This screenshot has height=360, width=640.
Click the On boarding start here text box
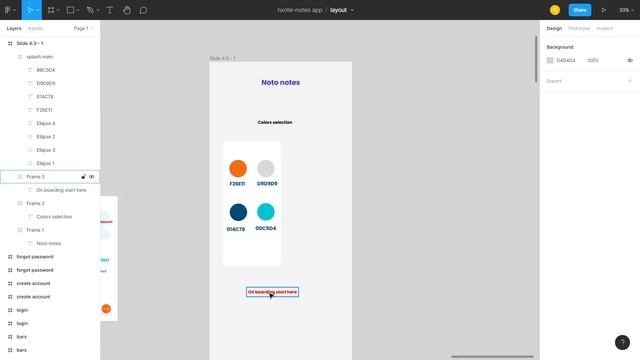click(272, 292)
